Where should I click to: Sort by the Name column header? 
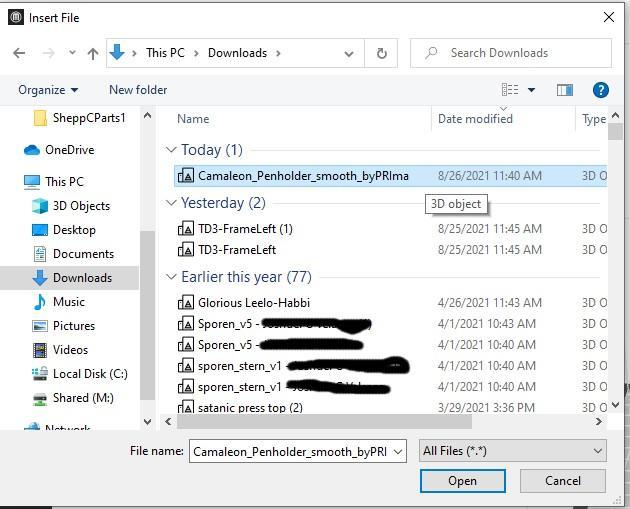[193, 119]
